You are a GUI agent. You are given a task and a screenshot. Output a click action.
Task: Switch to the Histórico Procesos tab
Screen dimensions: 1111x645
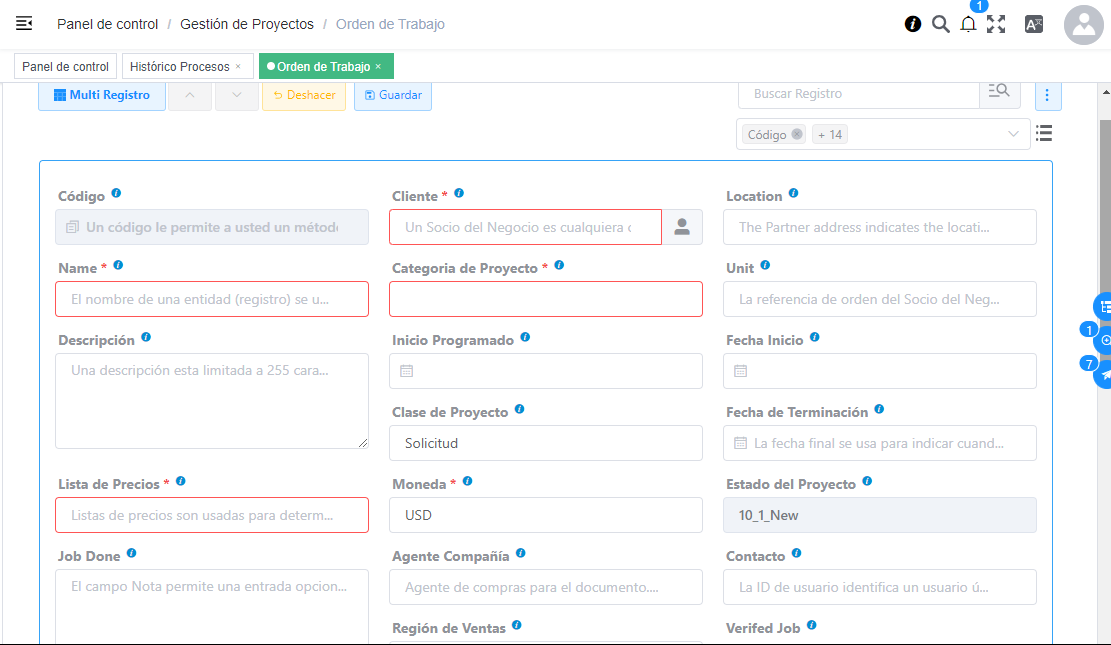point(180,67)
